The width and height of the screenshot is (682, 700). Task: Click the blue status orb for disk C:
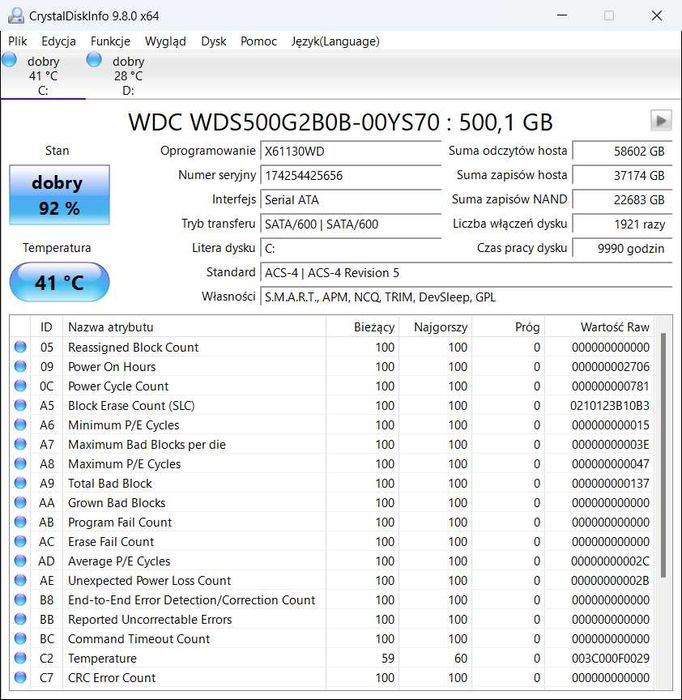click(x=9, y=59)
